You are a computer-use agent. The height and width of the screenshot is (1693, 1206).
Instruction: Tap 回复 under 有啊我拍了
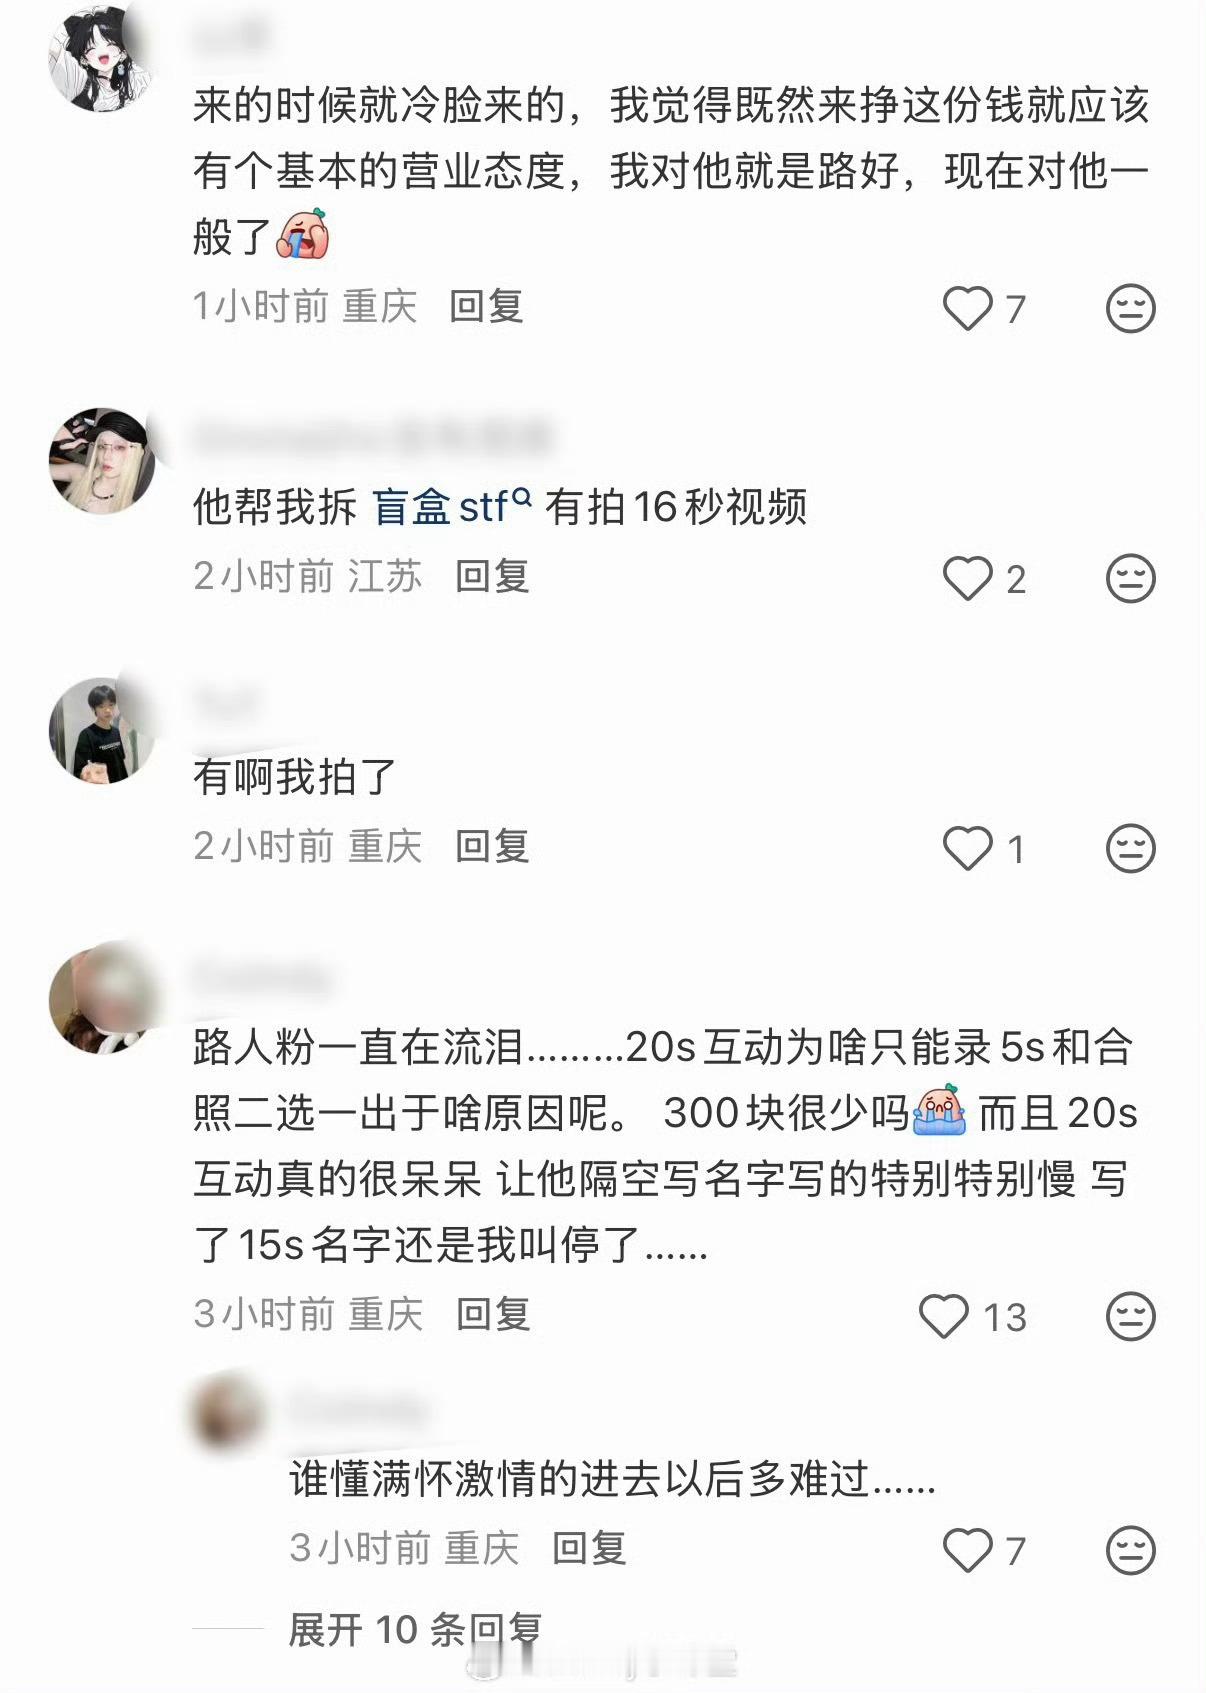492,846
